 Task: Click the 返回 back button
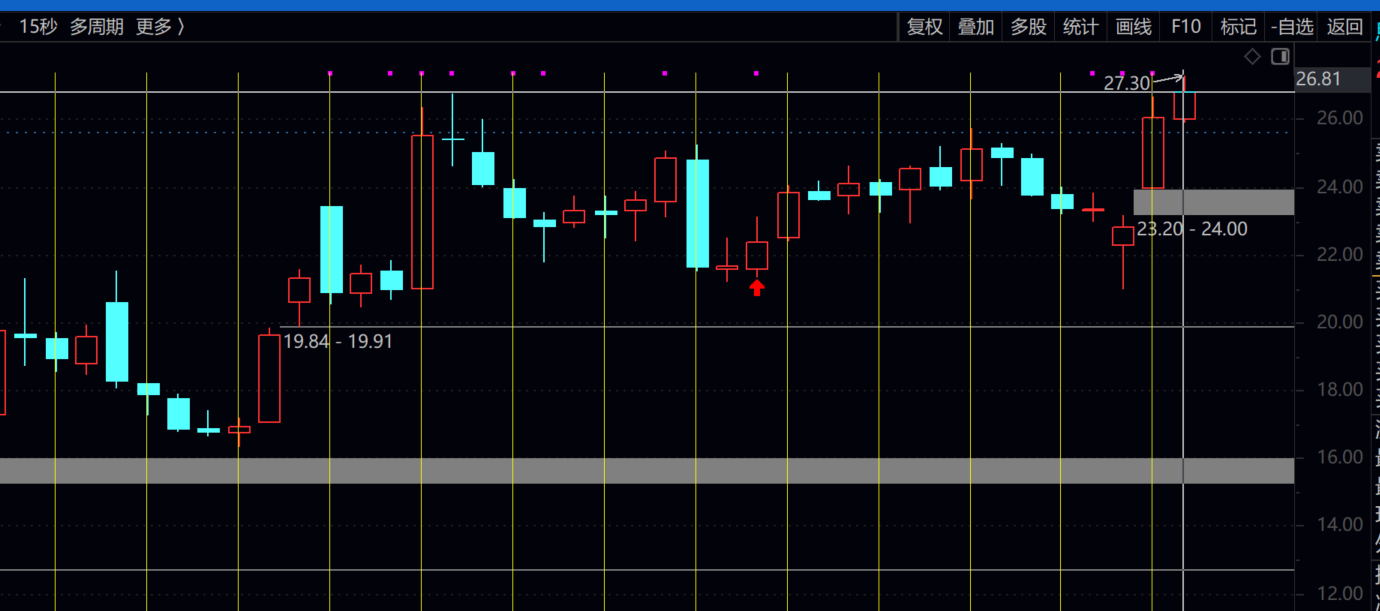point(1345,27)
